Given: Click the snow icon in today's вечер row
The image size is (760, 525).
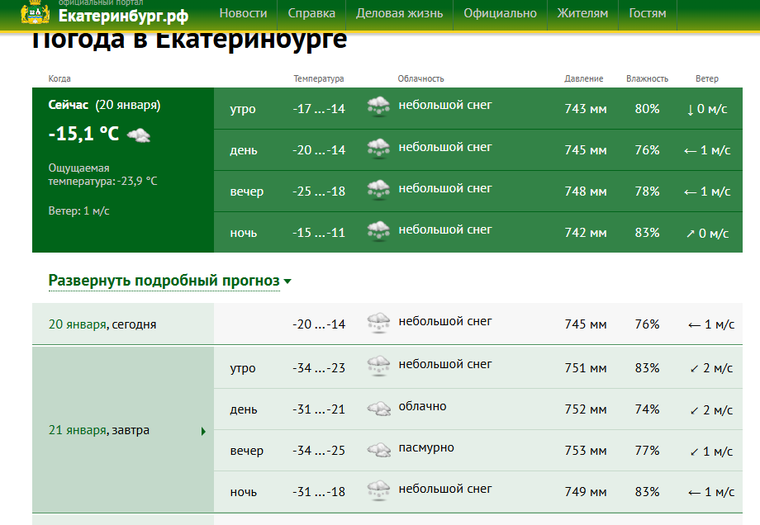Looking at the screenshot, I should (x=378, y=190).
